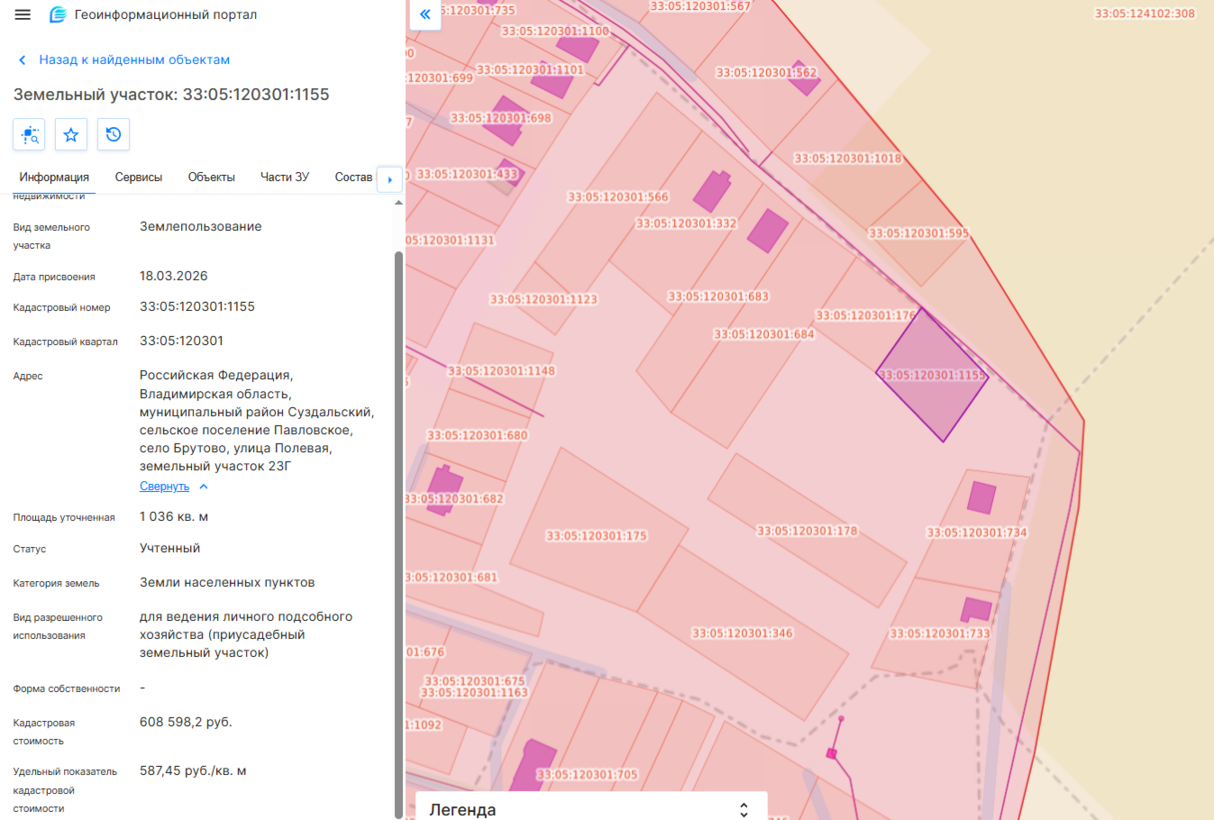Click map parcel label 33:05:120301:566
Image resolution: width=1214 pixels, height=820 pixels.
pyautogui.click(x=618, y=197)
